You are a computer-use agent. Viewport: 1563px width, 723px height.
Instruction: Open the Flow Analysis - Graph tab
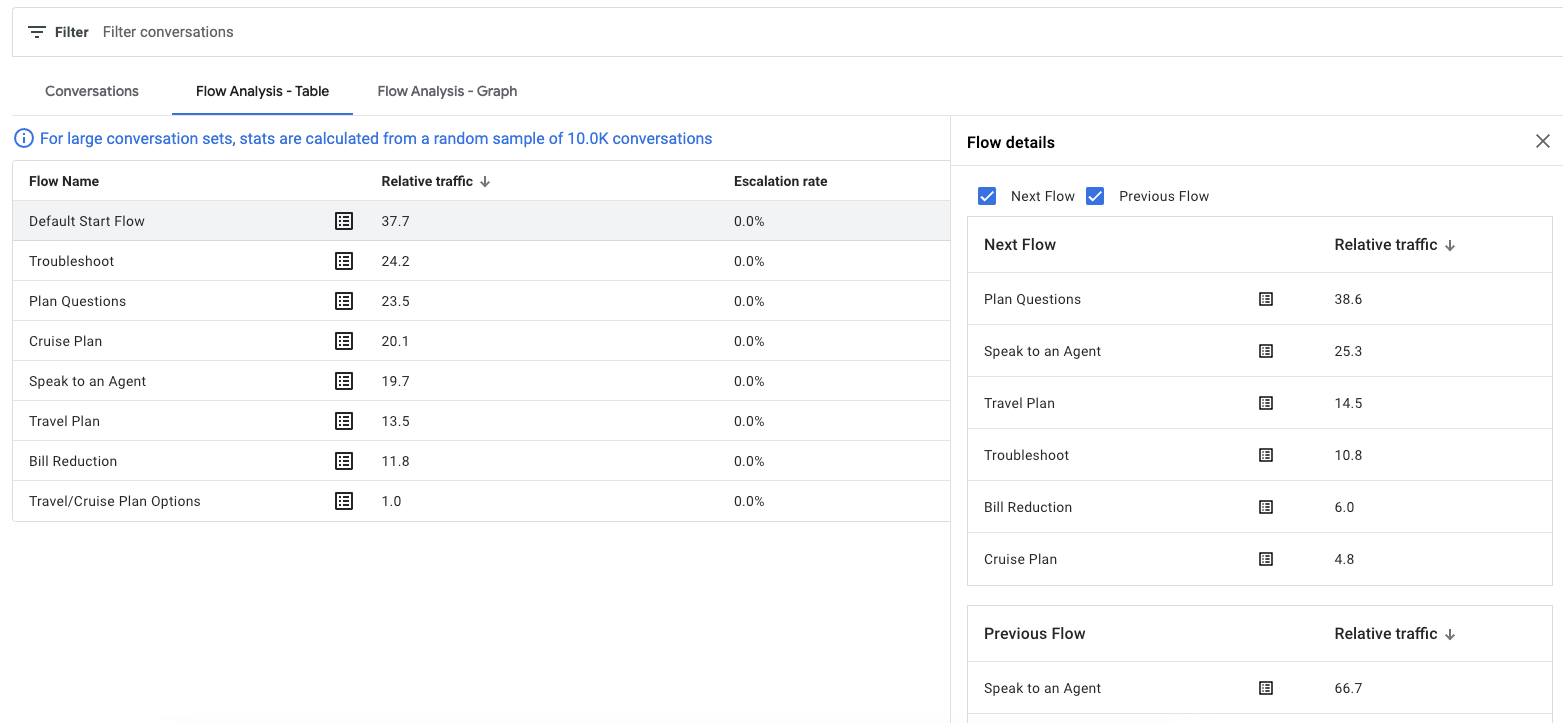pyautogui.click(x=447, y=91)
